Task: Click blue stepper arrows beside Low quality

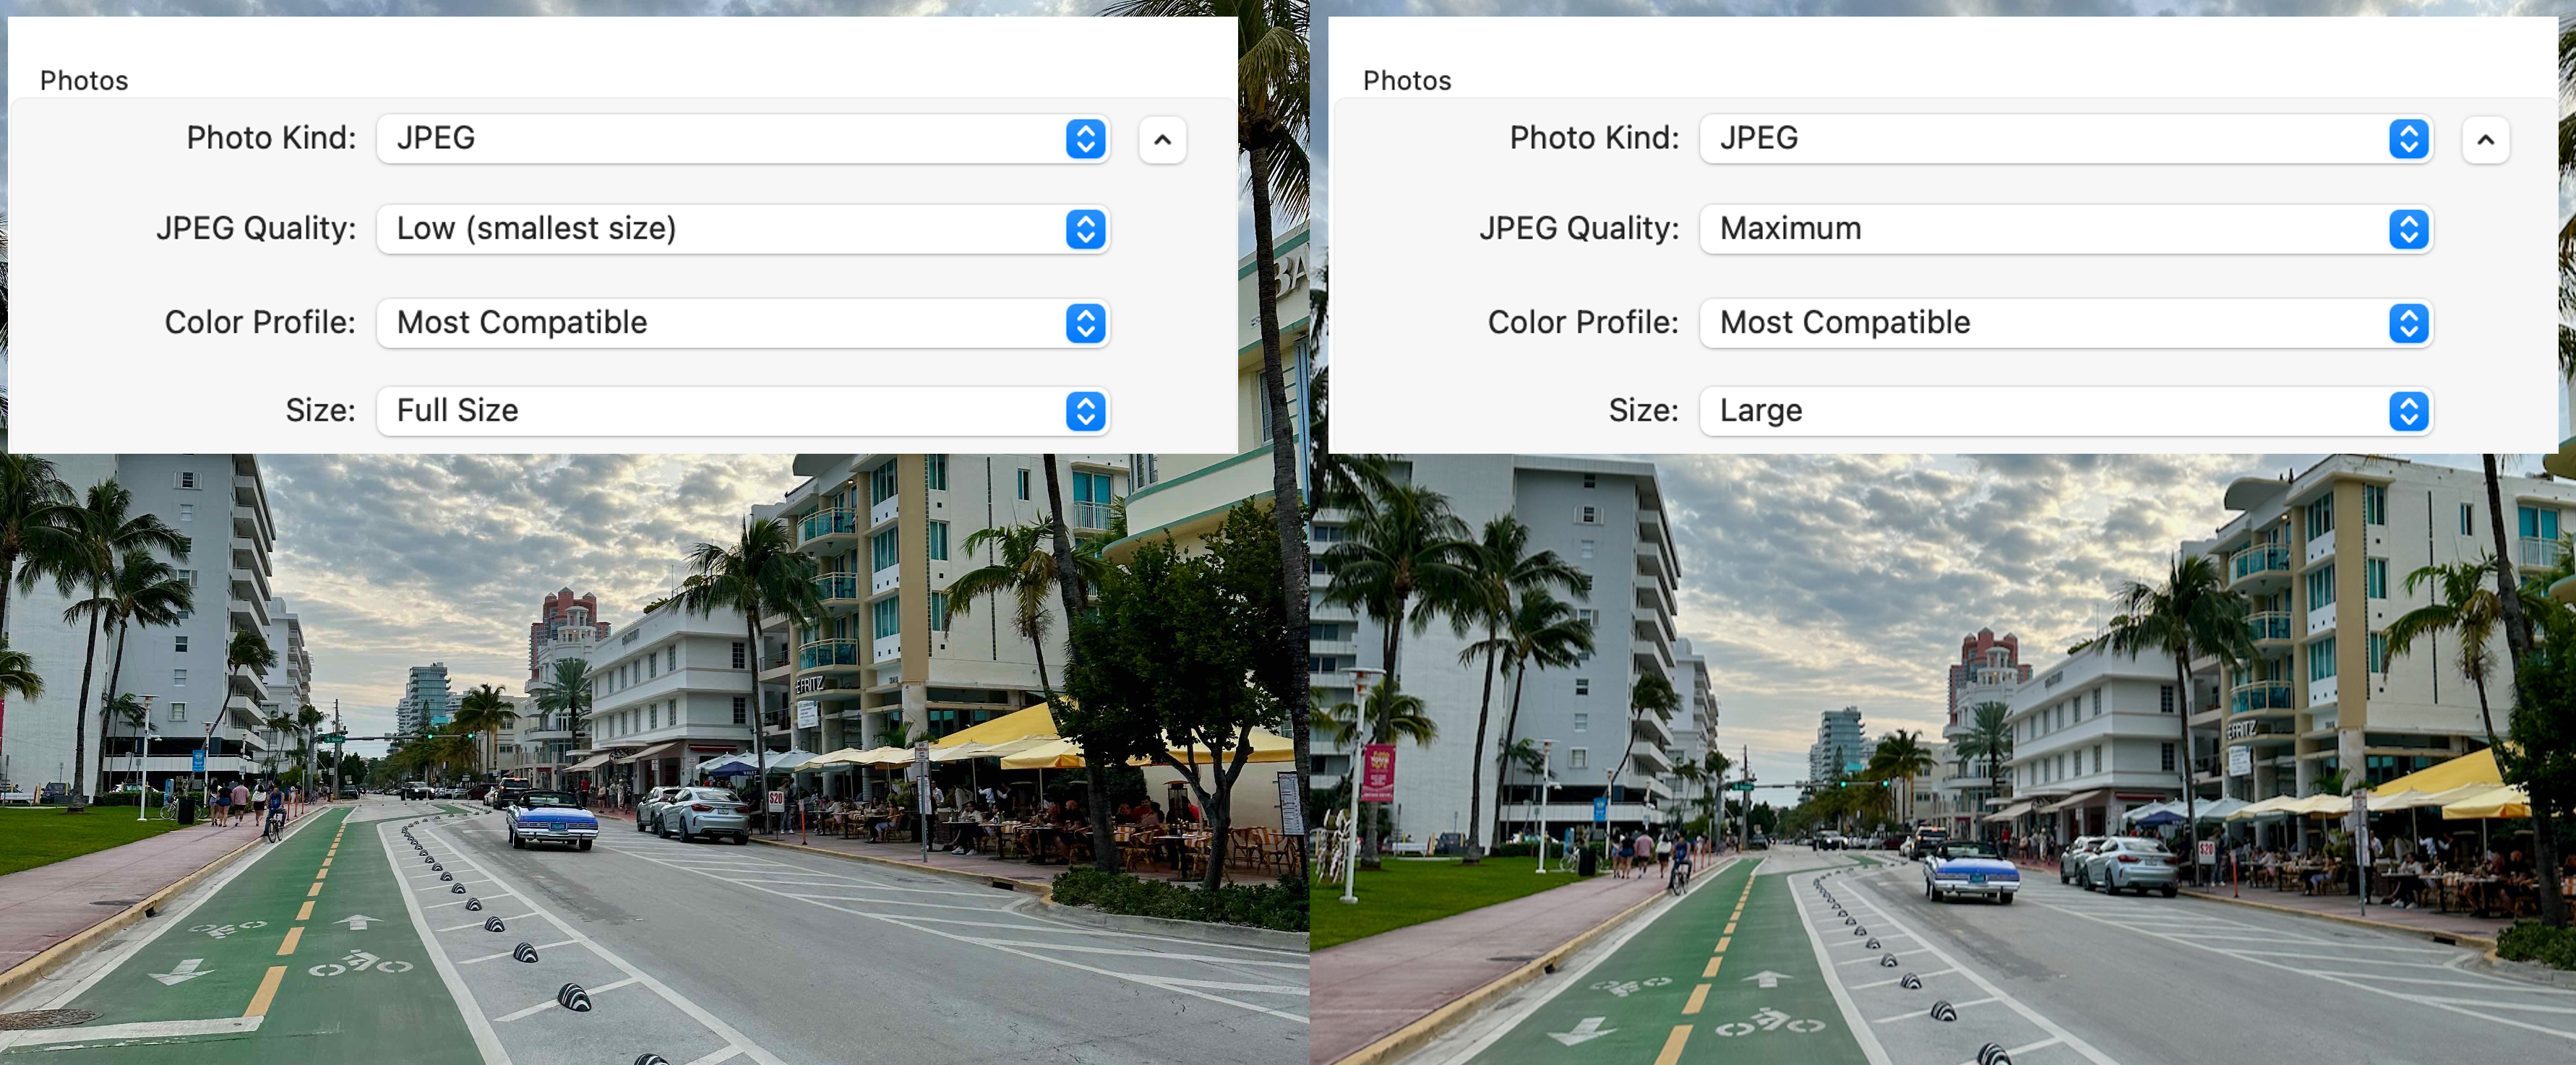Action: (x=1085, y=229)
